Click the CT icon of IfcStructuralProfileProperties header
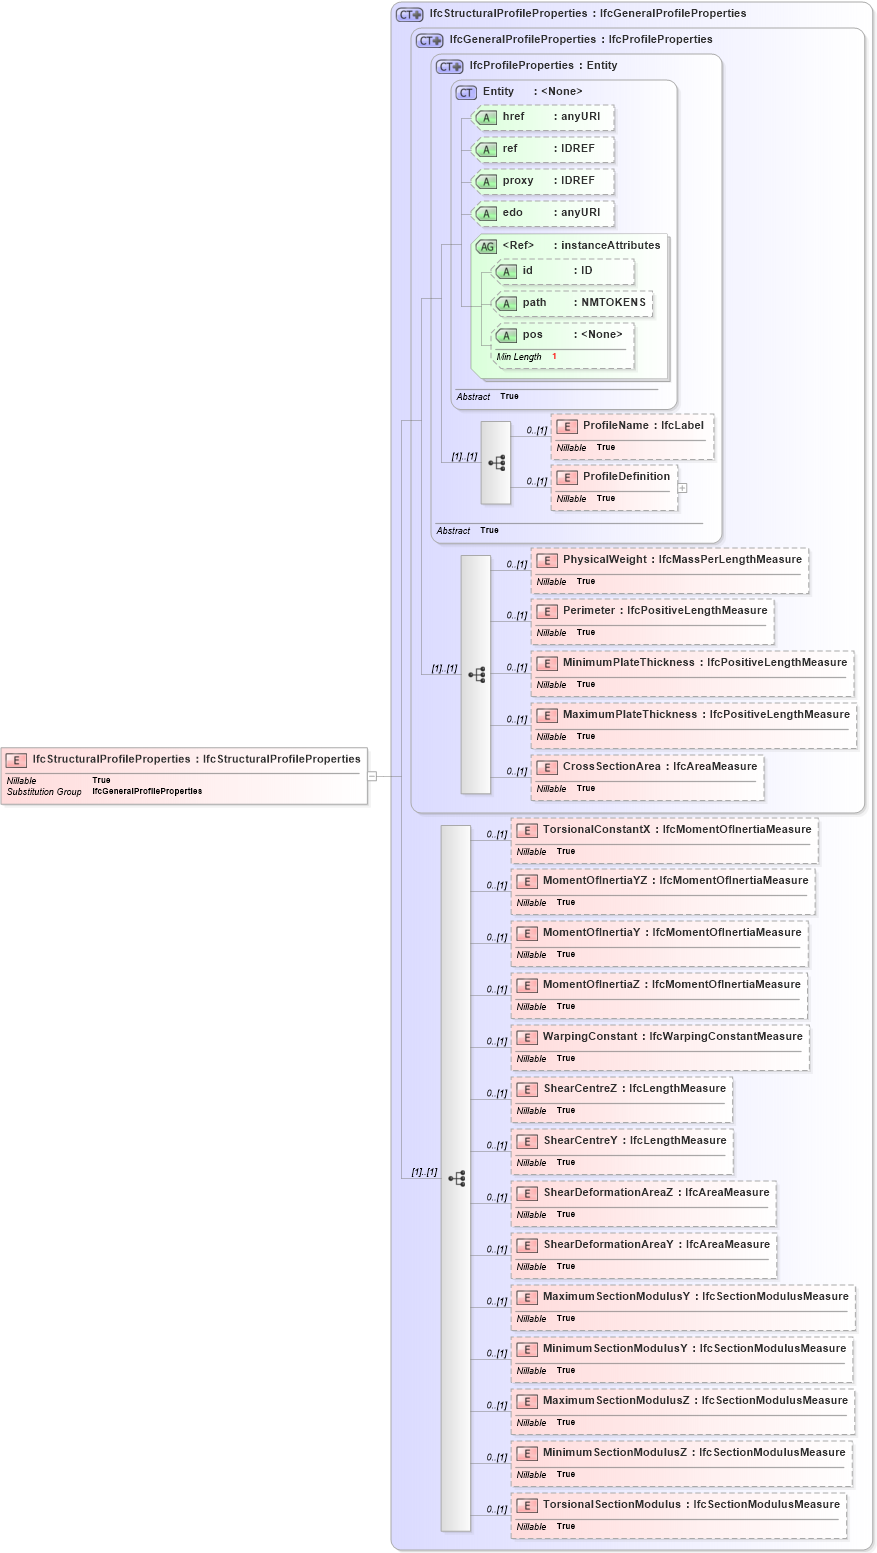 pos(407,13)
